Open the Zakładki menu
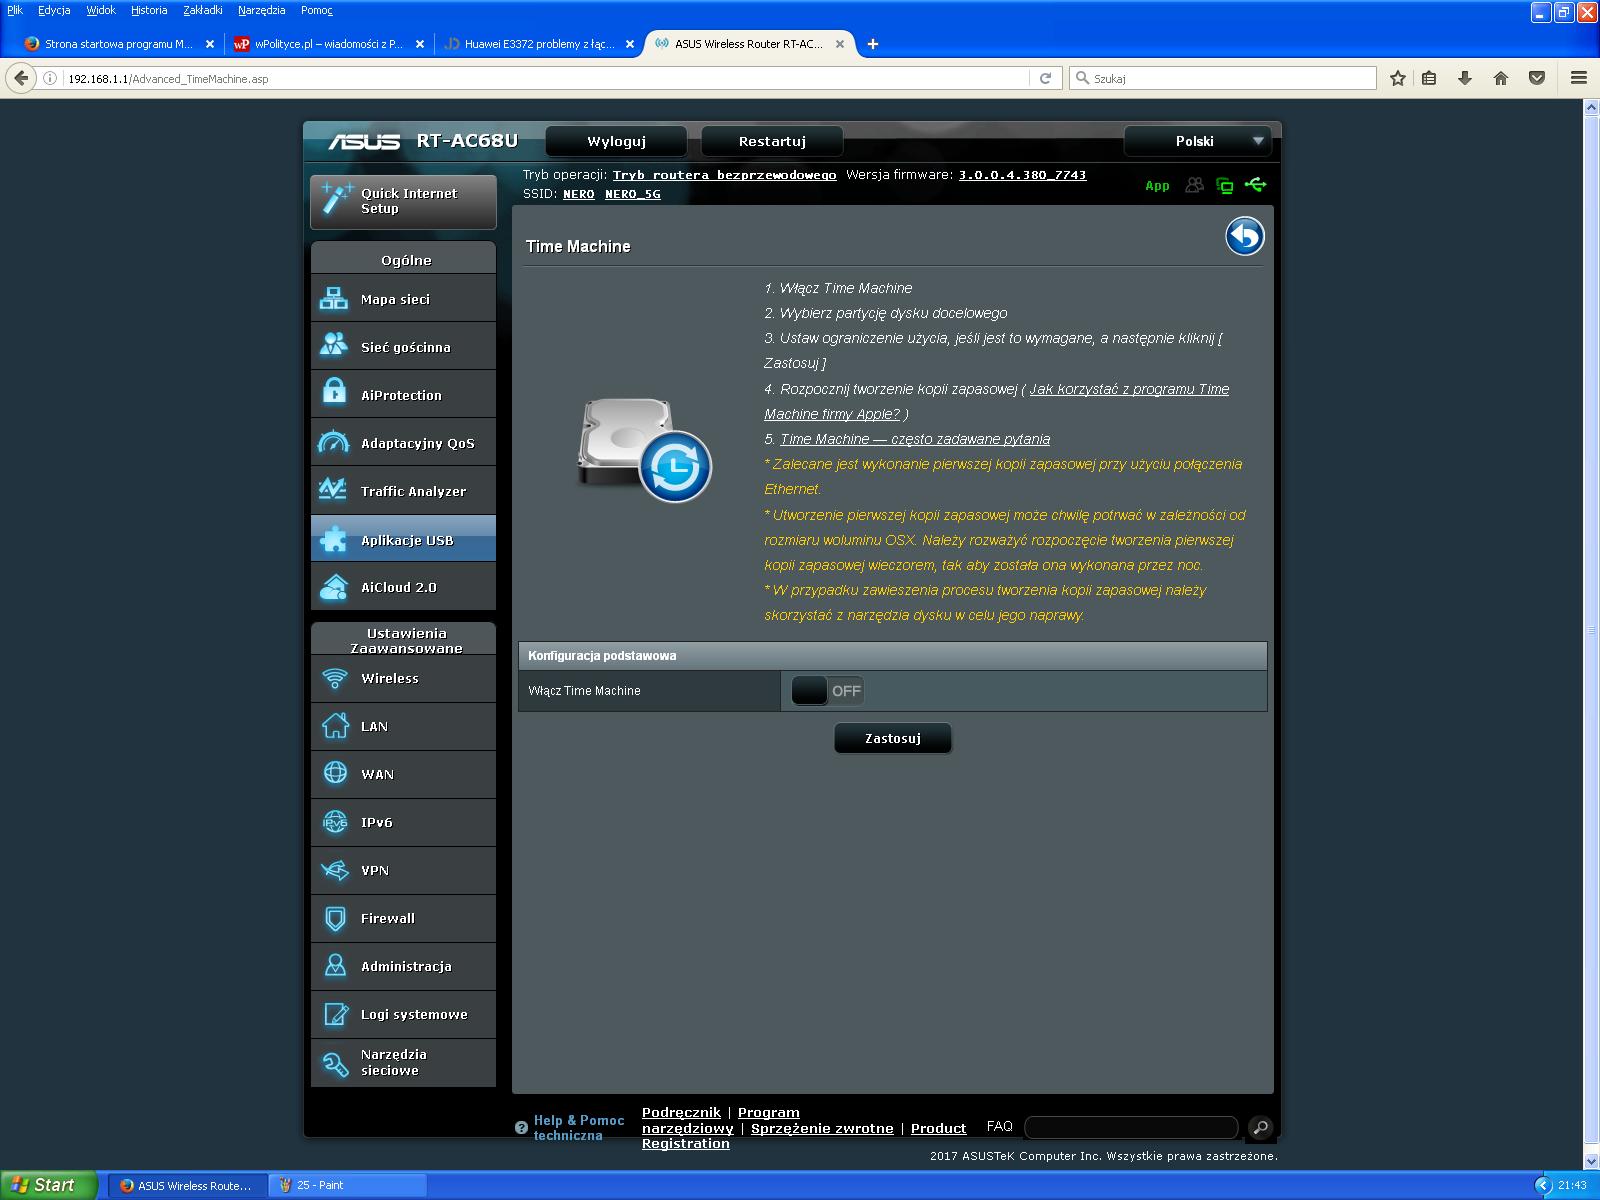The image size is (1600, 1200). pyautogui.click(x=202, y=10)
